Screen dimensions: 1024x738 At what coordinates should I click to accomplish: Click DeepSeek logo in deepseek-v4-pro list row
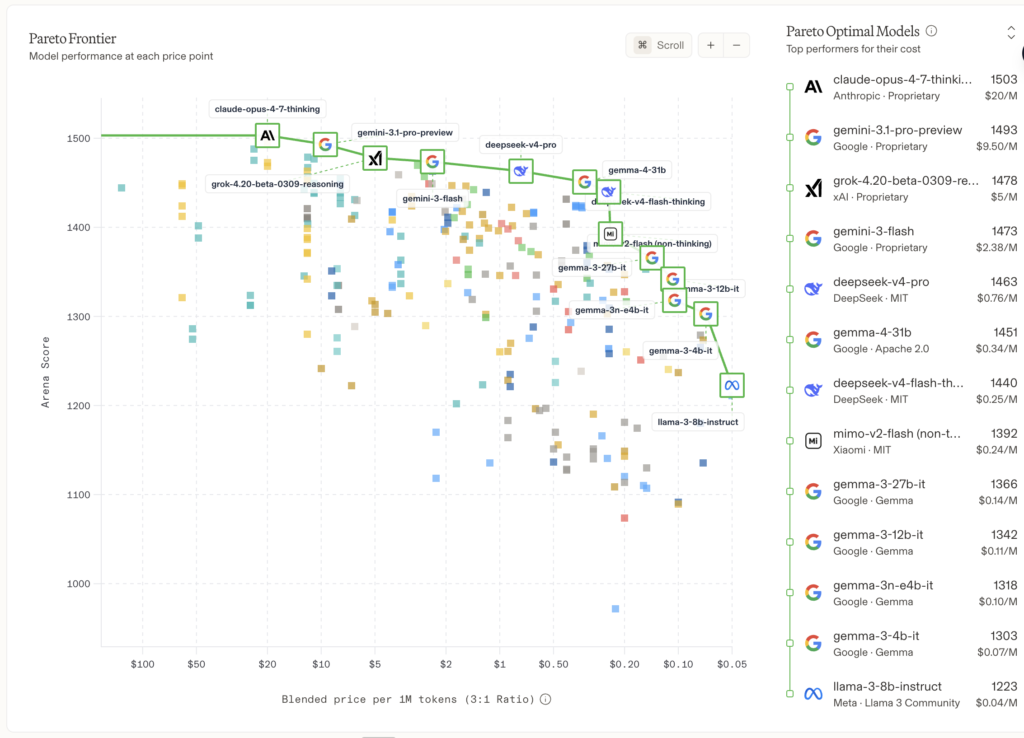813,289
